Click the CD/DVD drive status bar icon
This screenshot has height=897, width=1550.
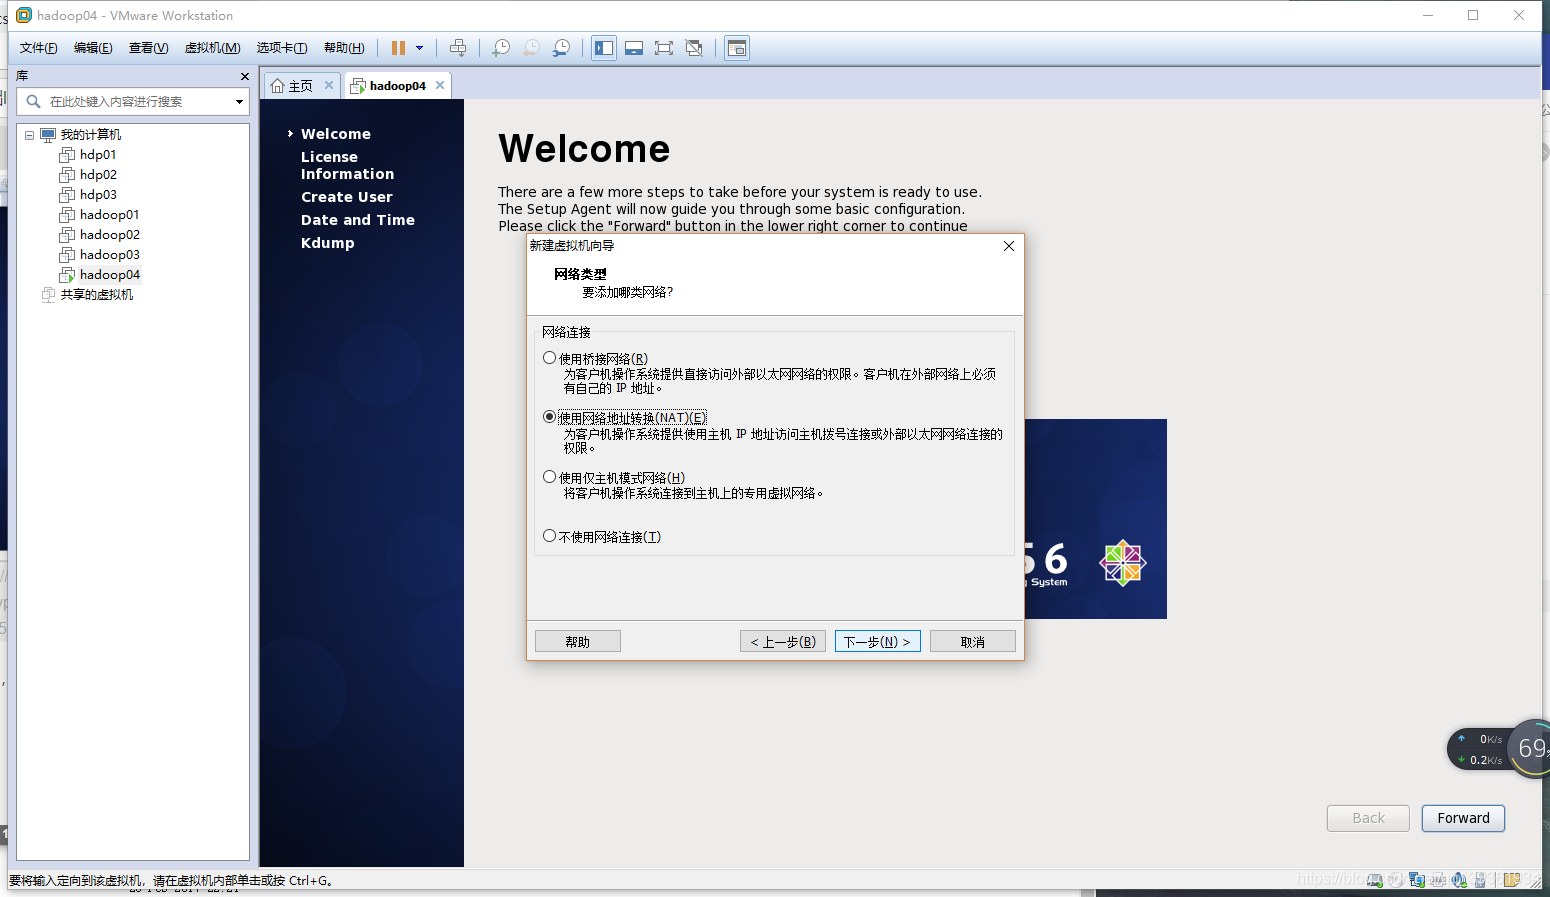pos(1396,880)
